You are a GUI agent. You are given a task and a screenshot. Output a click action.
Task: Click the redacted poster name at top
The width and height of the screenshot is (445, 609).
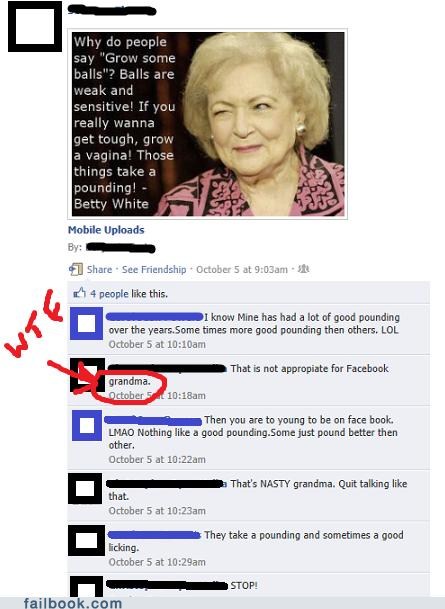click(112, 10)
